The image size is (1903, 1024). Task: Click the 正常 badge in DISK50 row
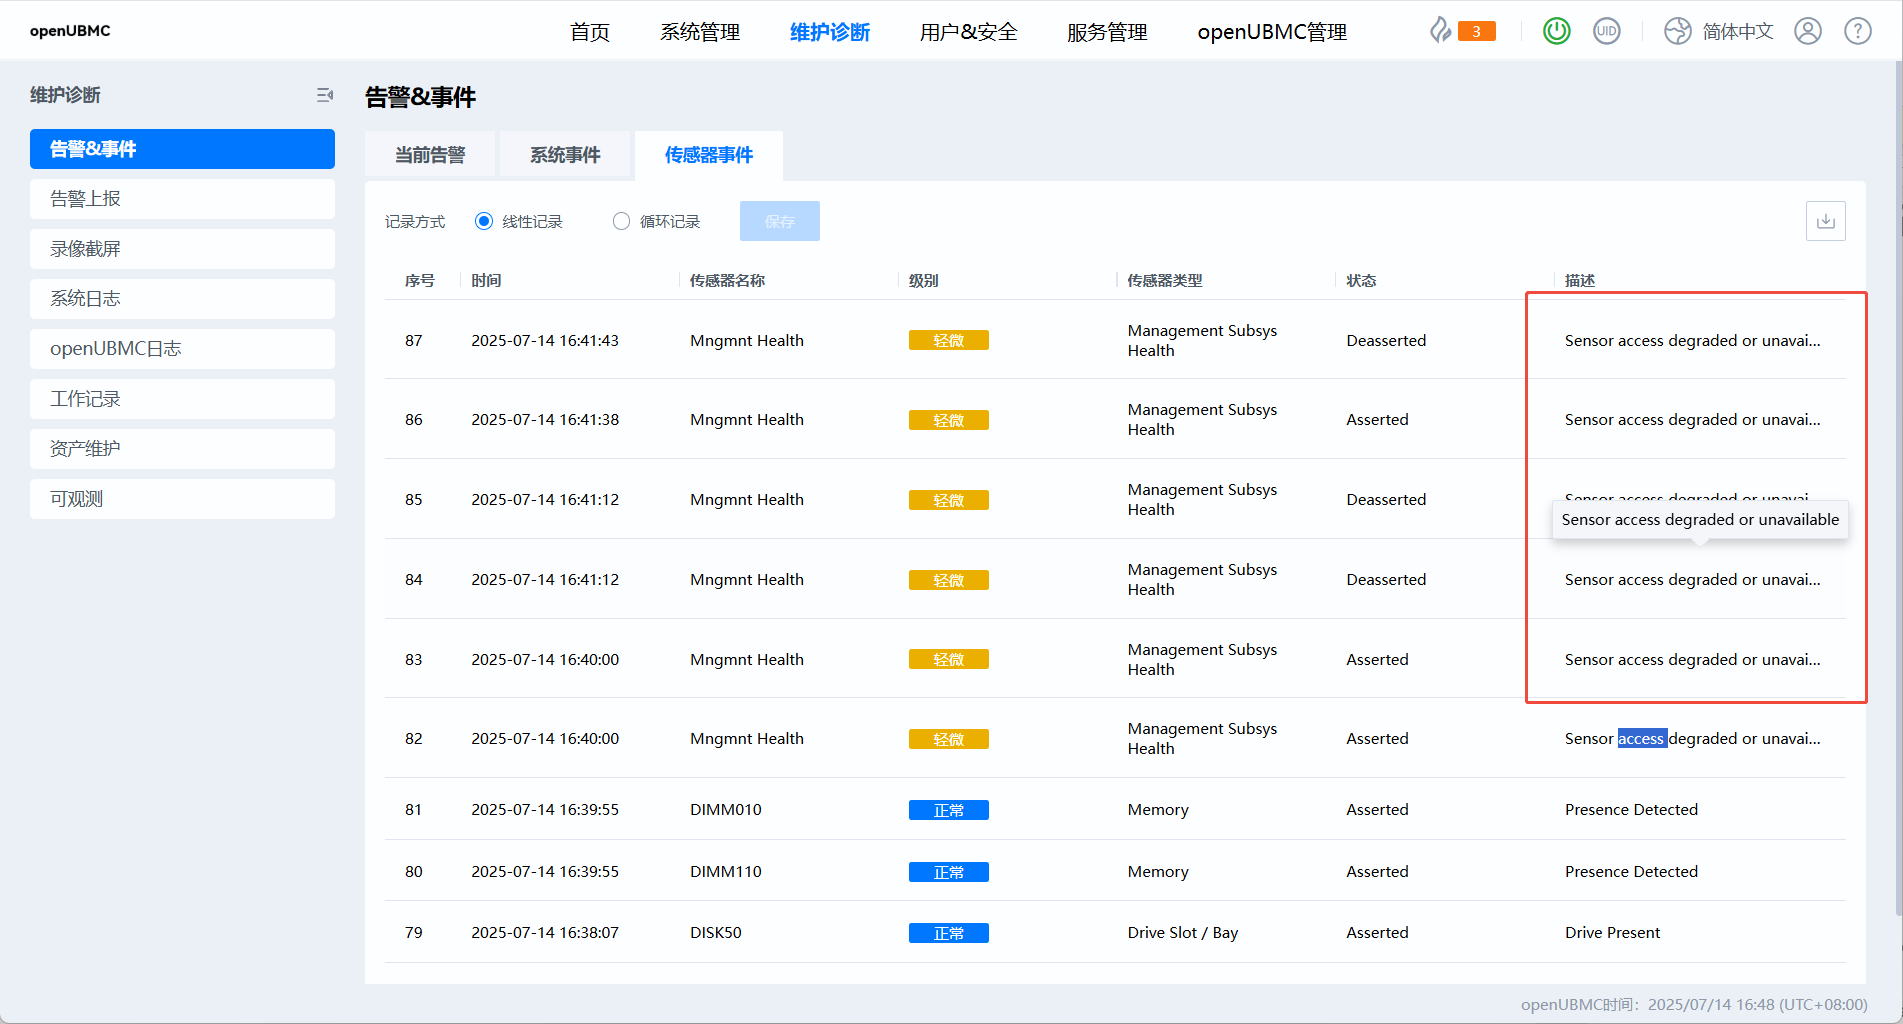[x=948, y=933]
